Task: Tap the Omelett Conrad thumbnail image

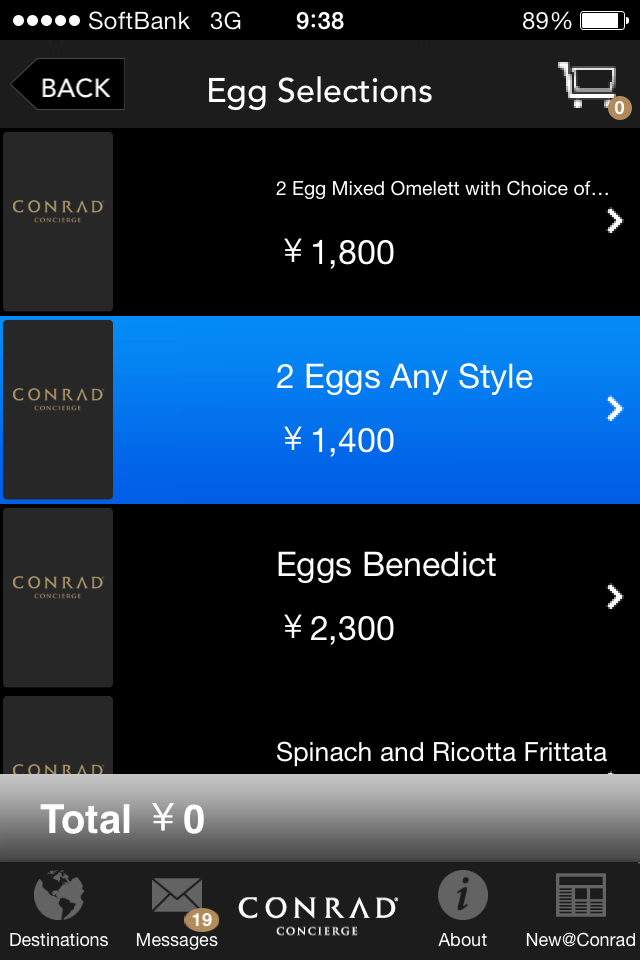Action: (x=58, y=221)
